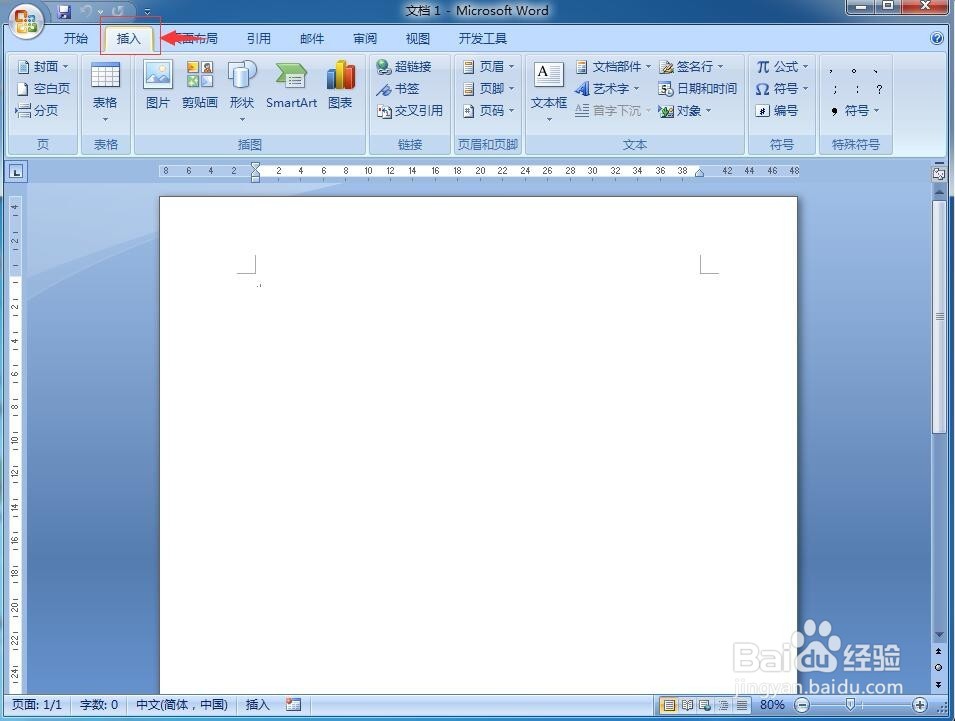
Task: Toggle the ruler view button above scrollbar
Action: [939, 173]
